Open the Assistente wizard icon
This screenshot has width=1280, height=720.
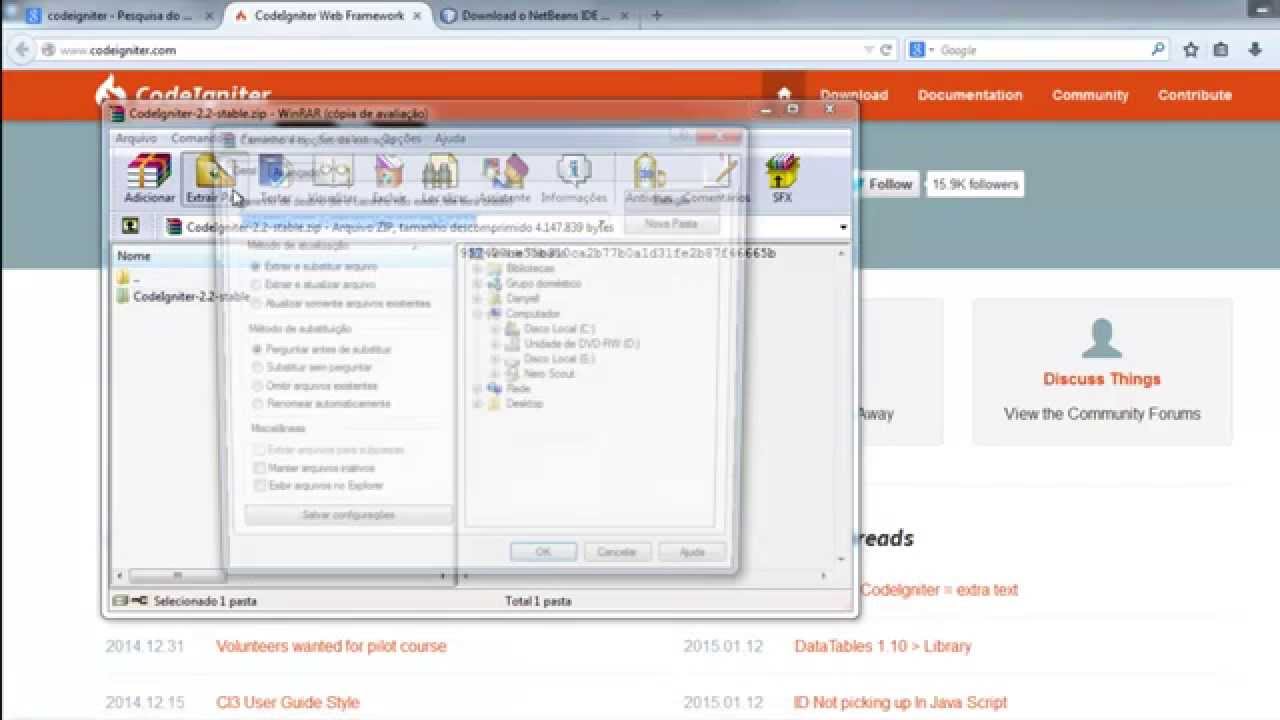[x=505, y=173]
